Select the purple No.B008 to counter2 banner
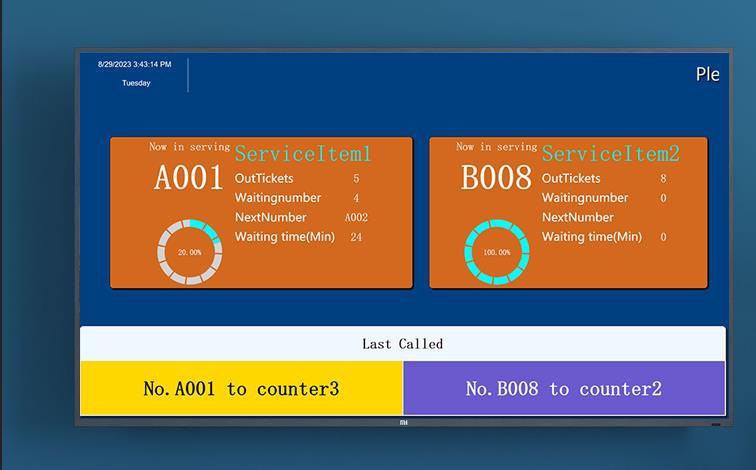Screen dimensions: 756x470 (x=563, y=388)
